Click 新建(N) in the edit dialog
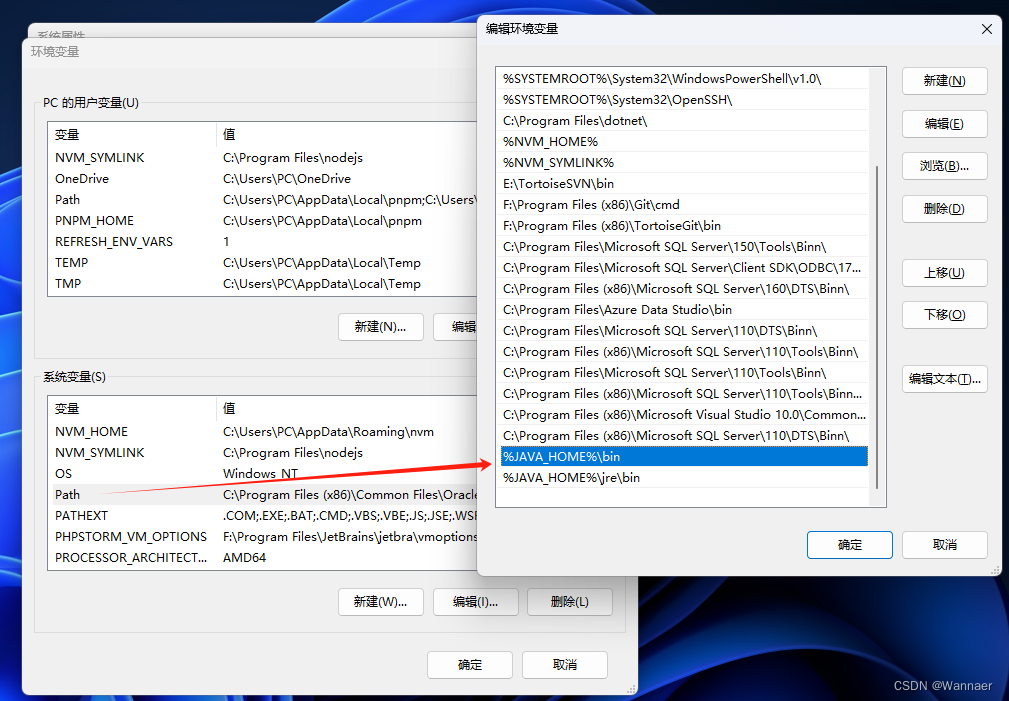The width and height of the screenshot is (1009, 701). pyautogui.click(x=945, y=81)
